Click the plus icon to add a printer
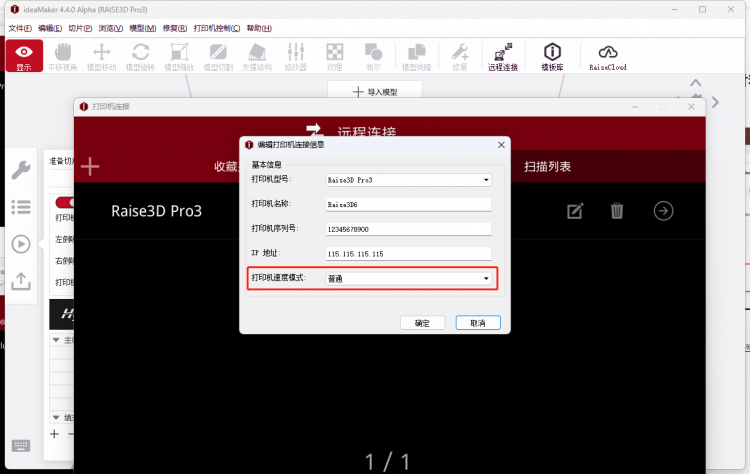 tap(90, 166)
